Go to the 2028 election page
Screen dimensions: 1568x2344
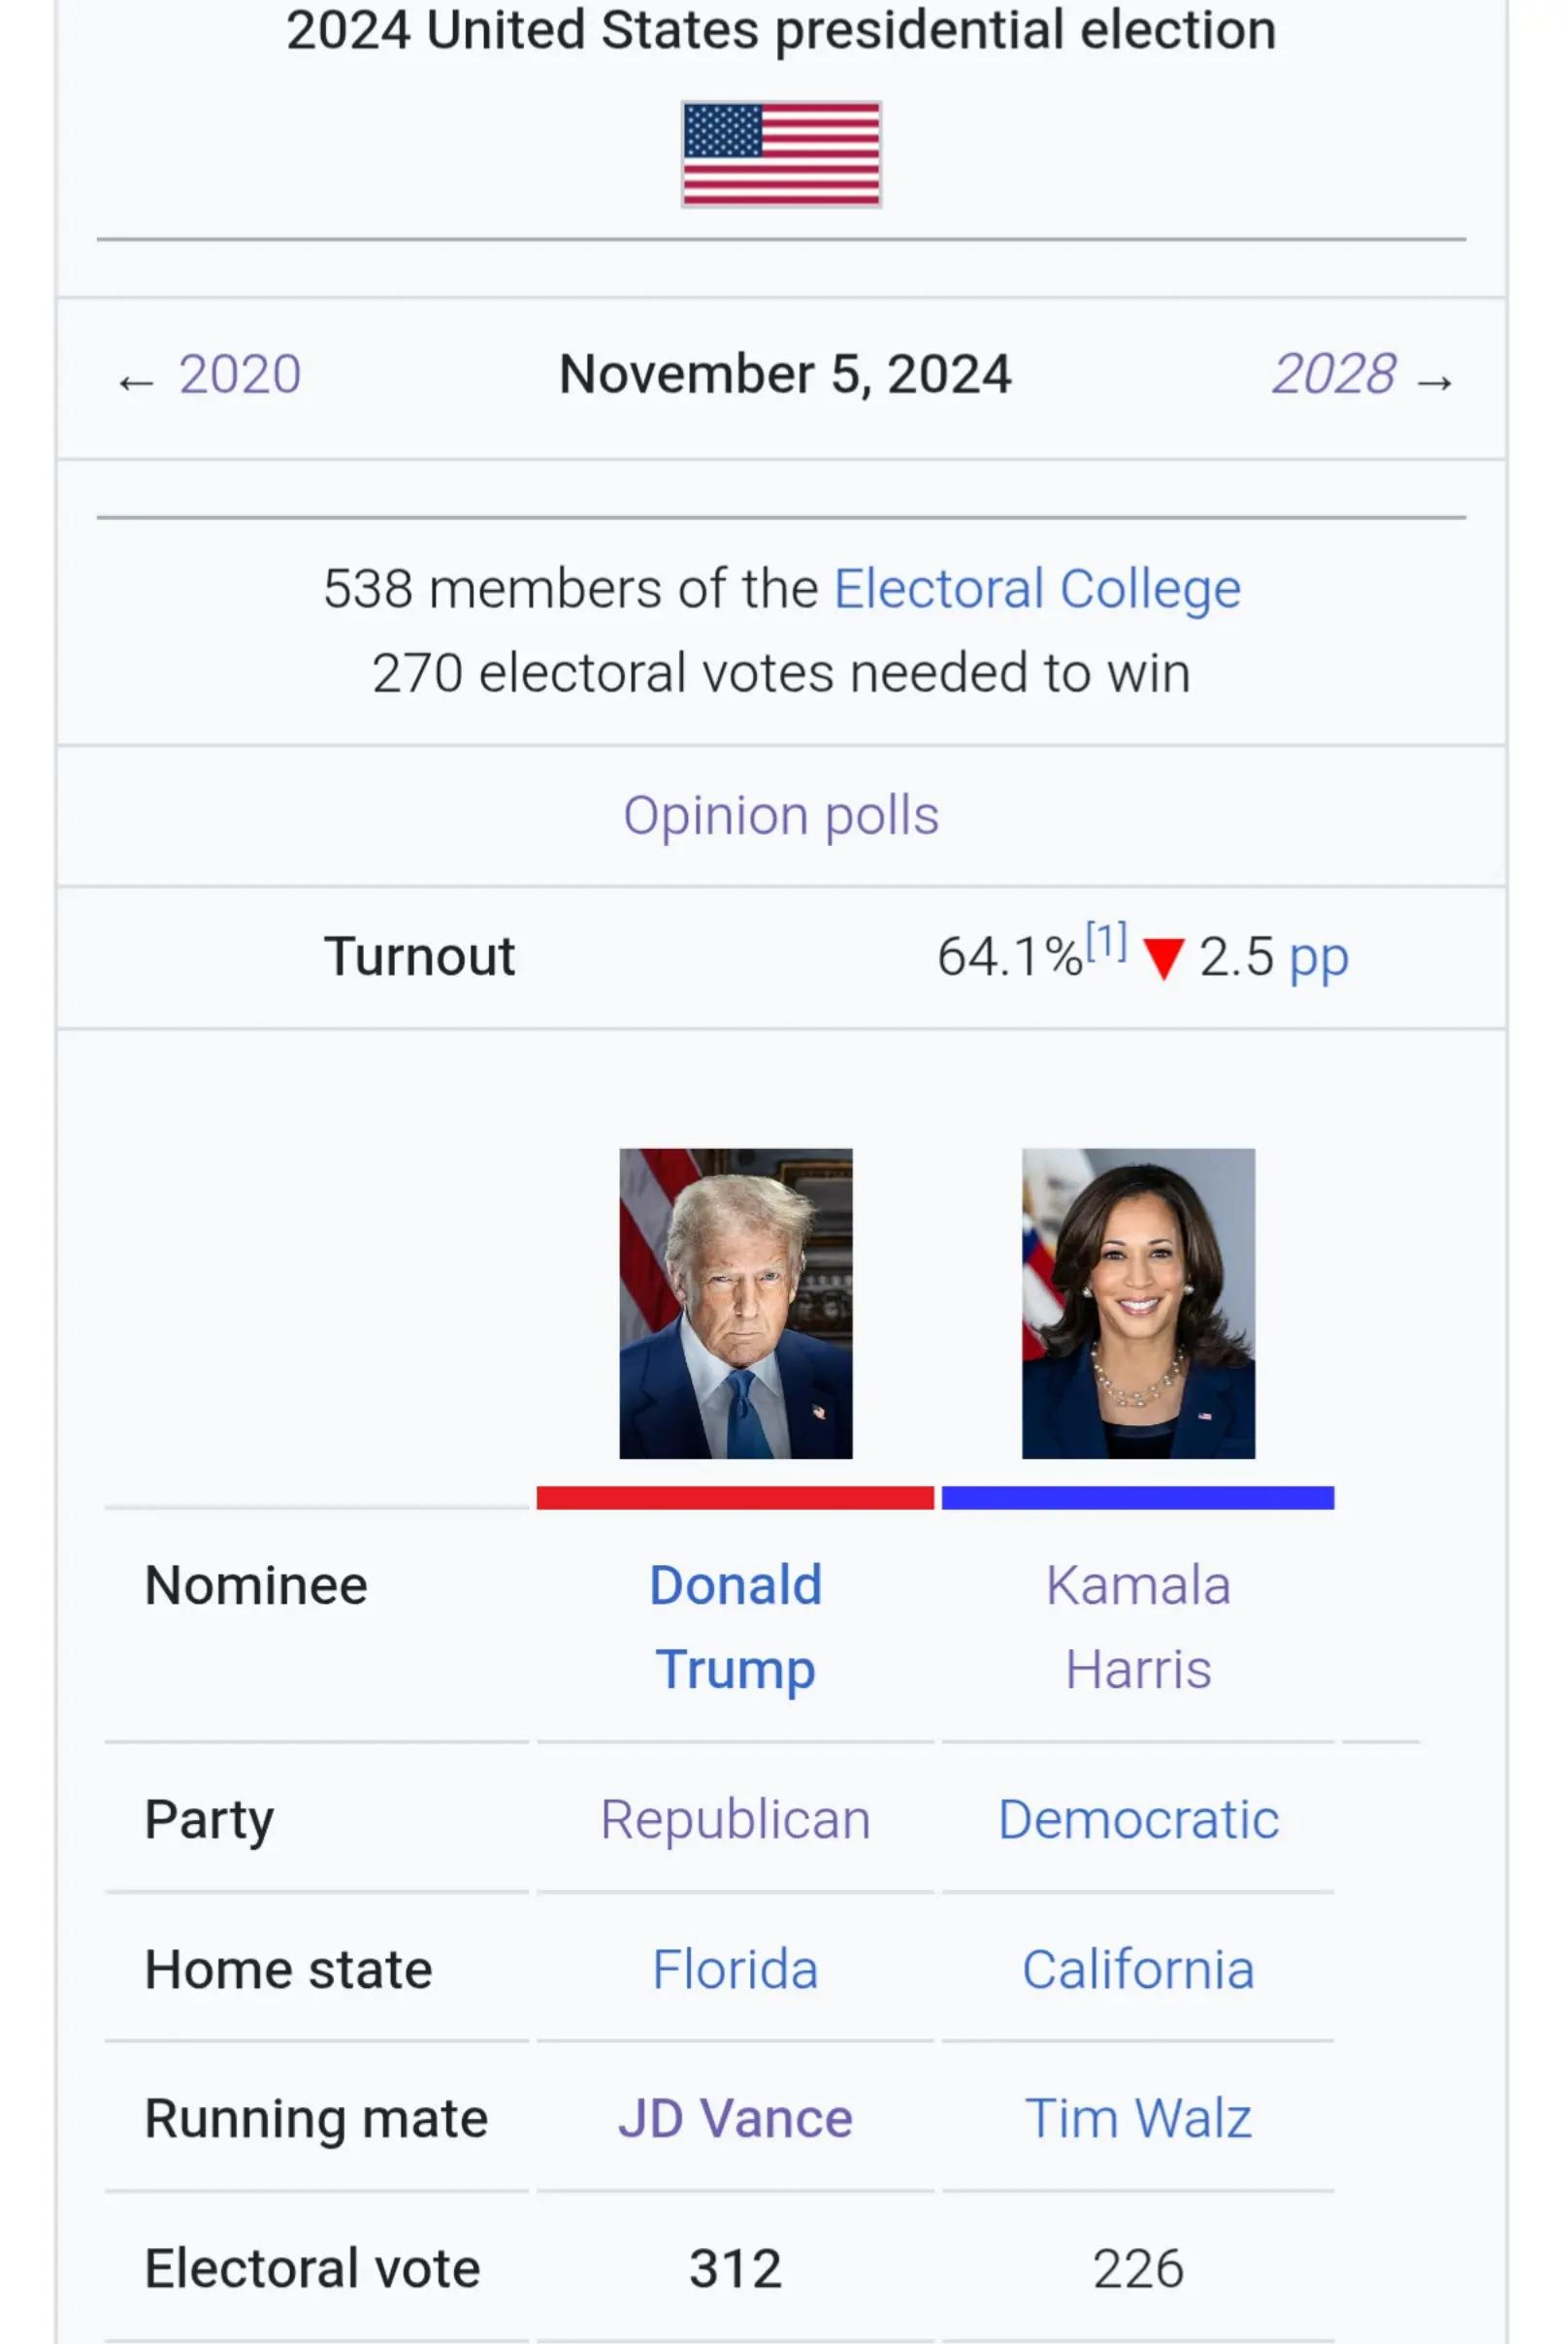(x=1333, y=375)
